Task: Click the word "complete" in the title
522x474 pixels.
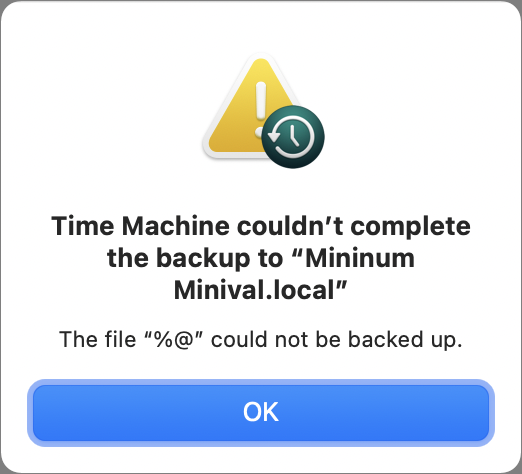Action: 410,227
